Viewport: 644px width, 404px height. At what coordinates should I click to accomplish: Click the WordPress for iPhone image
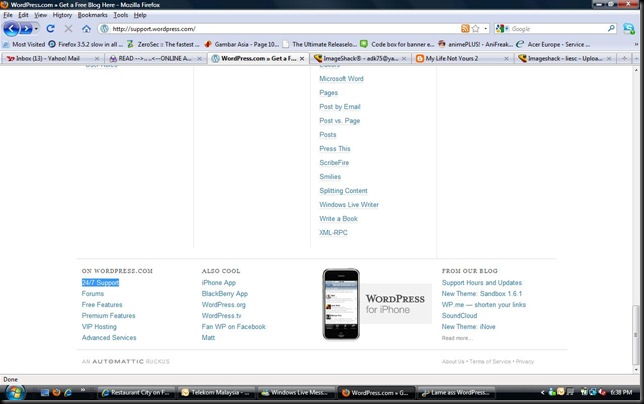377,304
